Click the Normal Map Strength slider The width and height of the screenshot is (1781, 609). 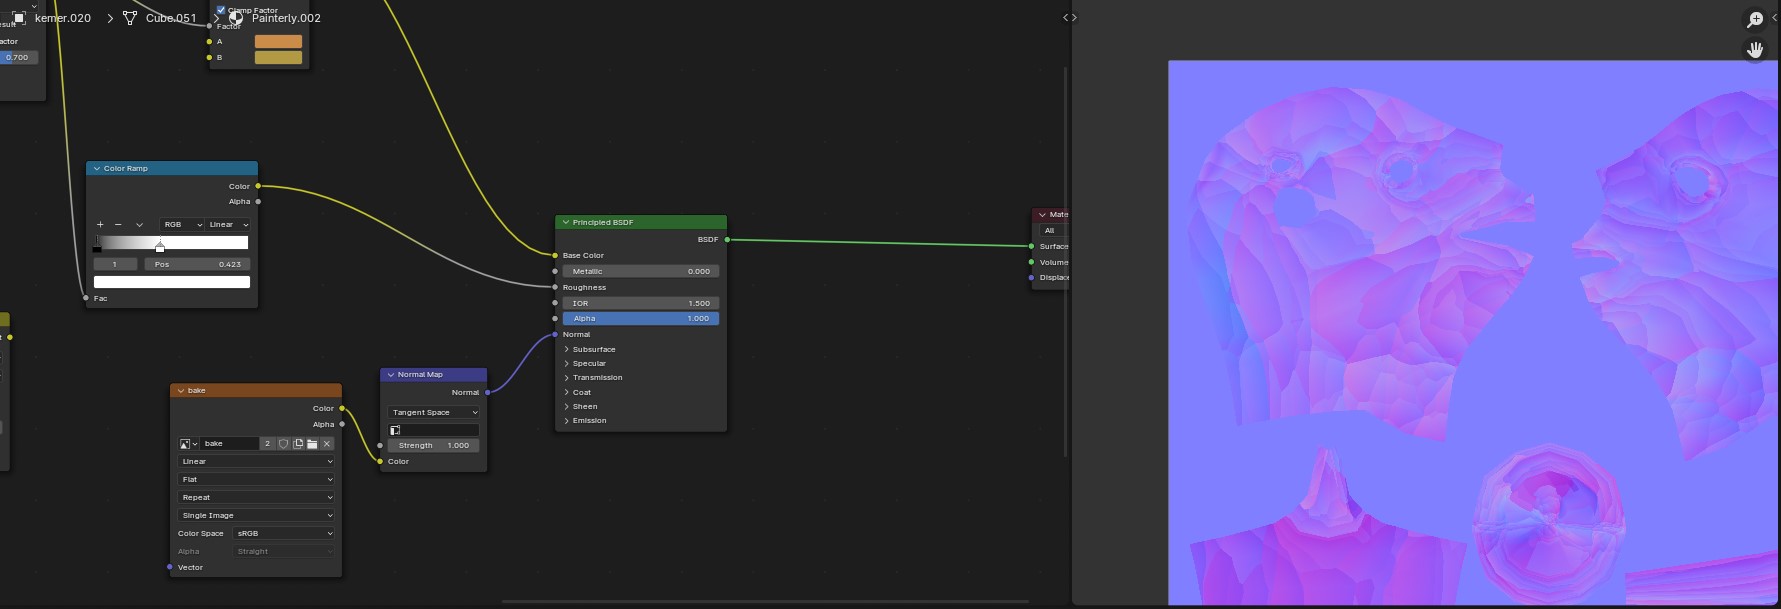433,446
